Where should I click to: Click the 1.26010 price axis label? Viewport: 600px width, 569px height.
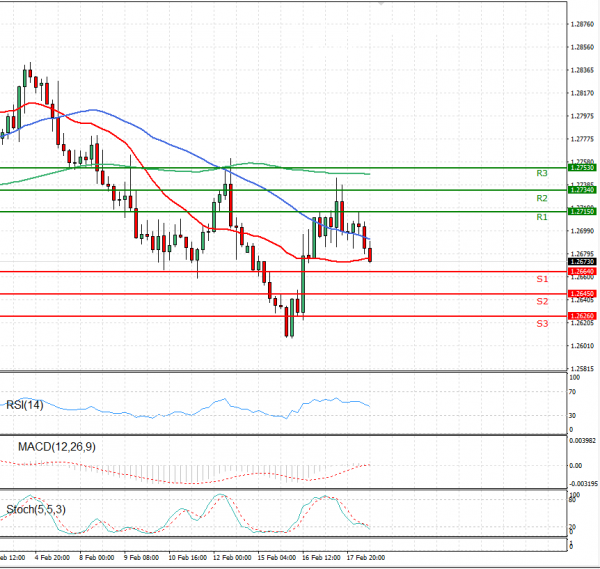582,346
